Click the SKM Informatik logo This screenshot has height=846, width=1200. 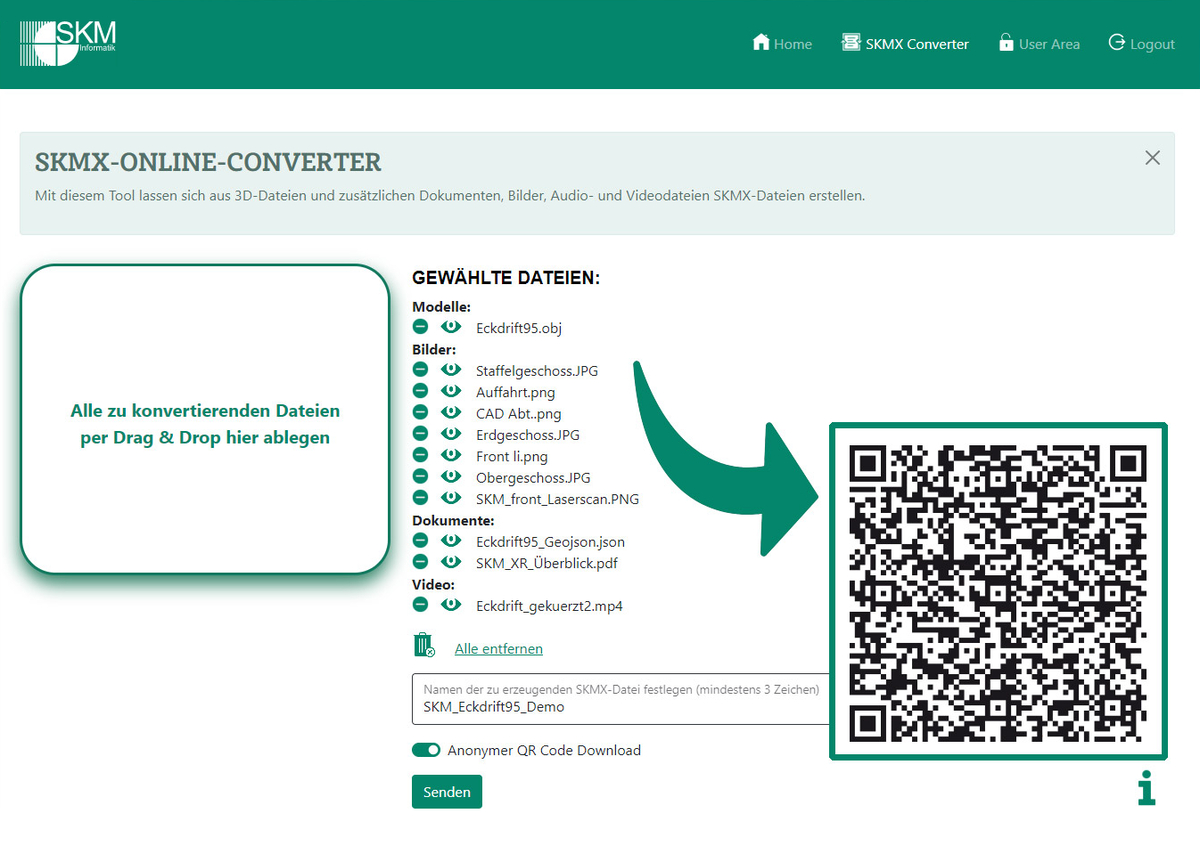pos(69,44)
